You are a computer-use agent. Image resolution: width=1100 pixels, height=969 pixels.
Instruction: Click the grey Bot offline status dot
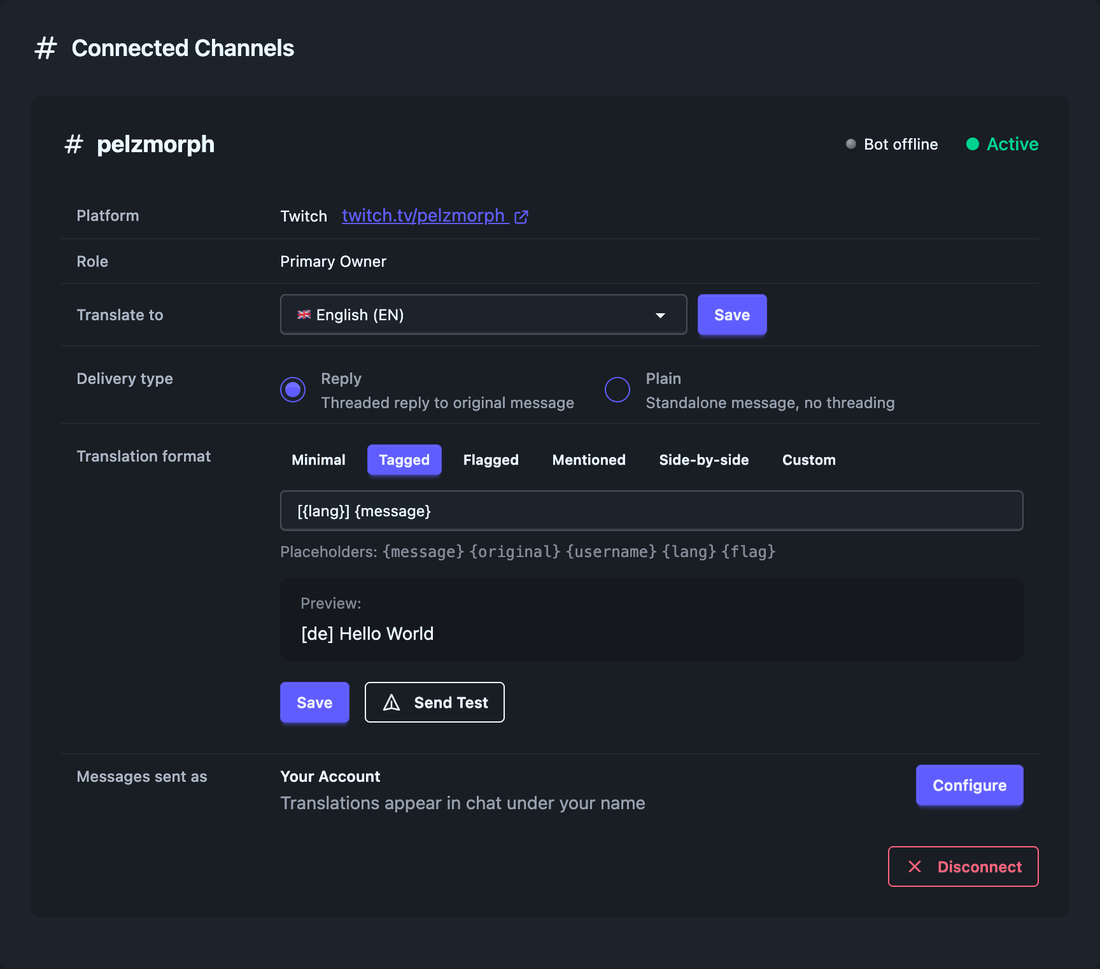point(851,144)
